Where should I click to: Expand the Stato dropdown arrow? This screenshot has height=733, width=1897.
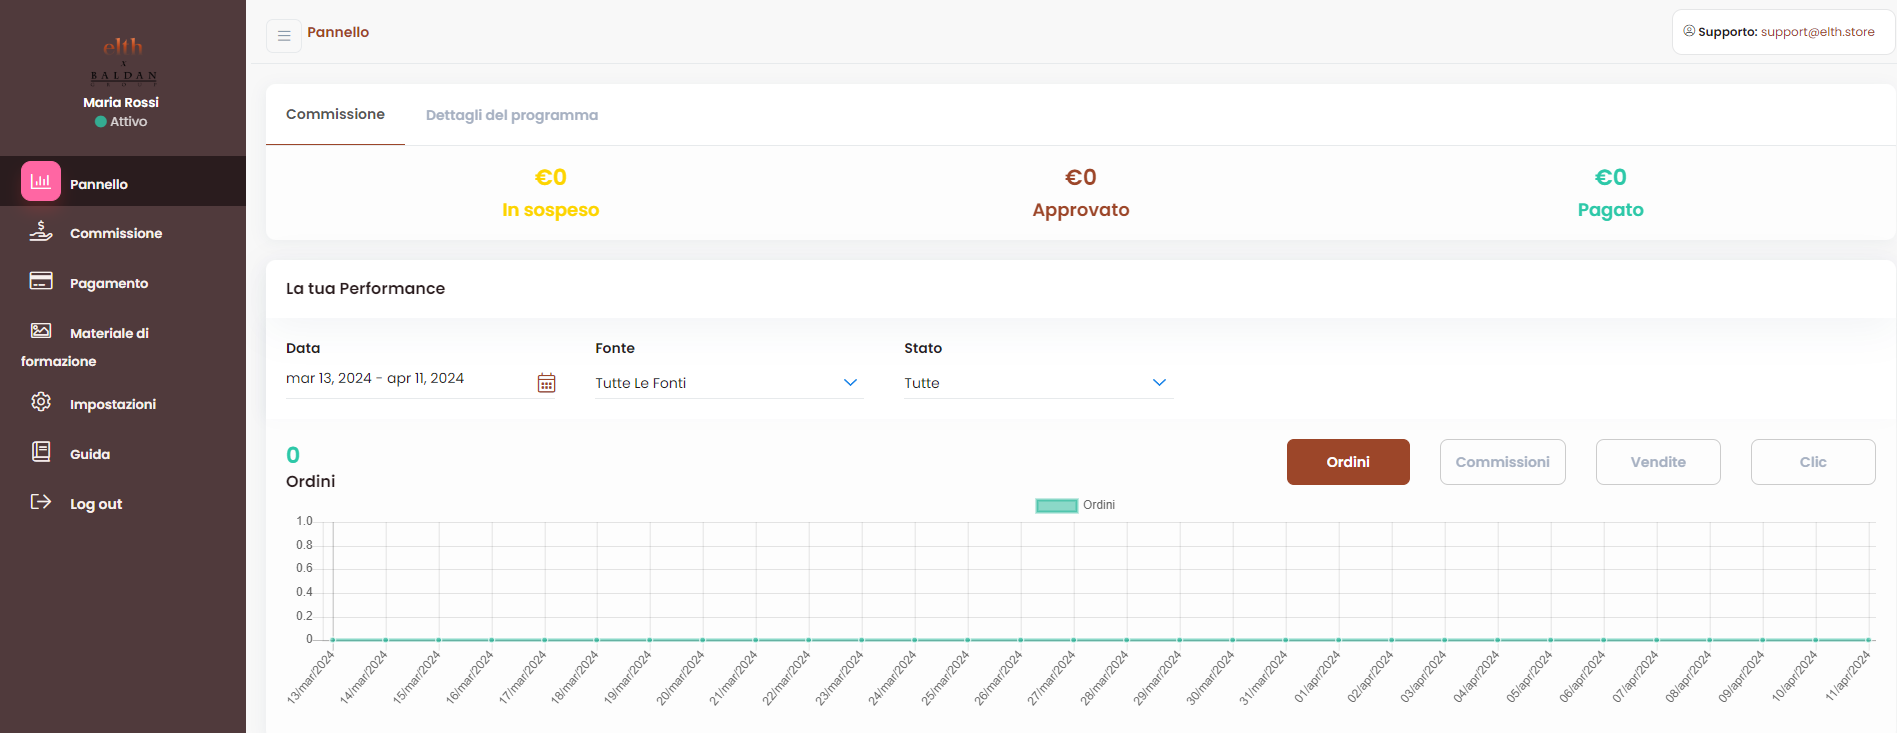click(x=1159, y=383)
